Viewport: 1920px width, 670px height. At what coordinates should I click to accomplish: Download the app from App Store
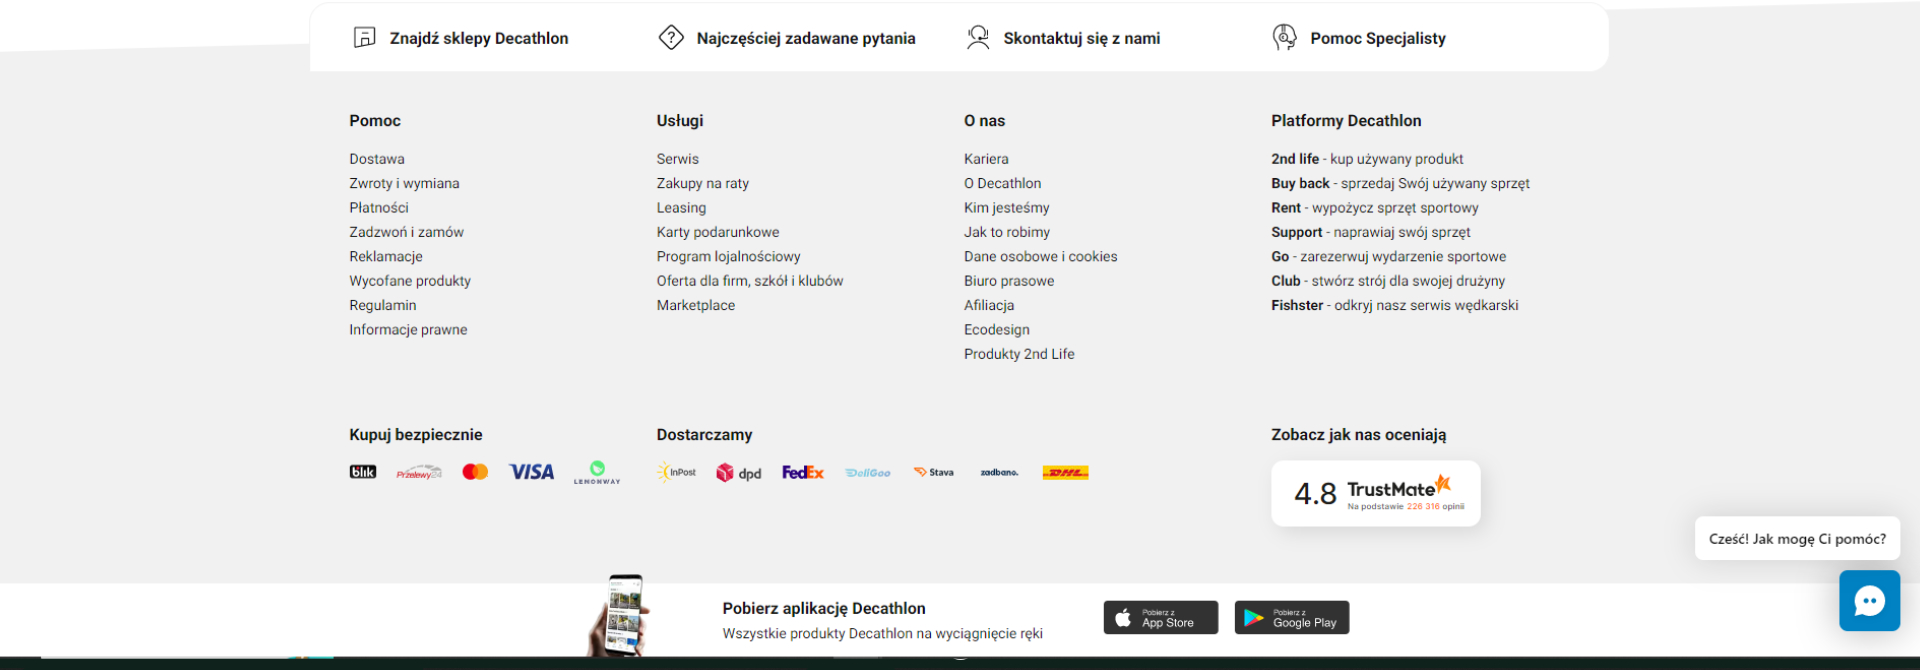tap(1160, 618)
